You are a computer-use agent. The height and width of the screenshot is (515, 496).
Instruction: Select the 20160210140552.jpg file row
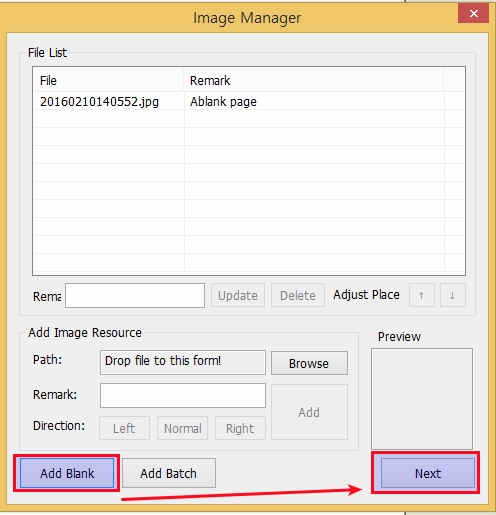tap(249, 101)
